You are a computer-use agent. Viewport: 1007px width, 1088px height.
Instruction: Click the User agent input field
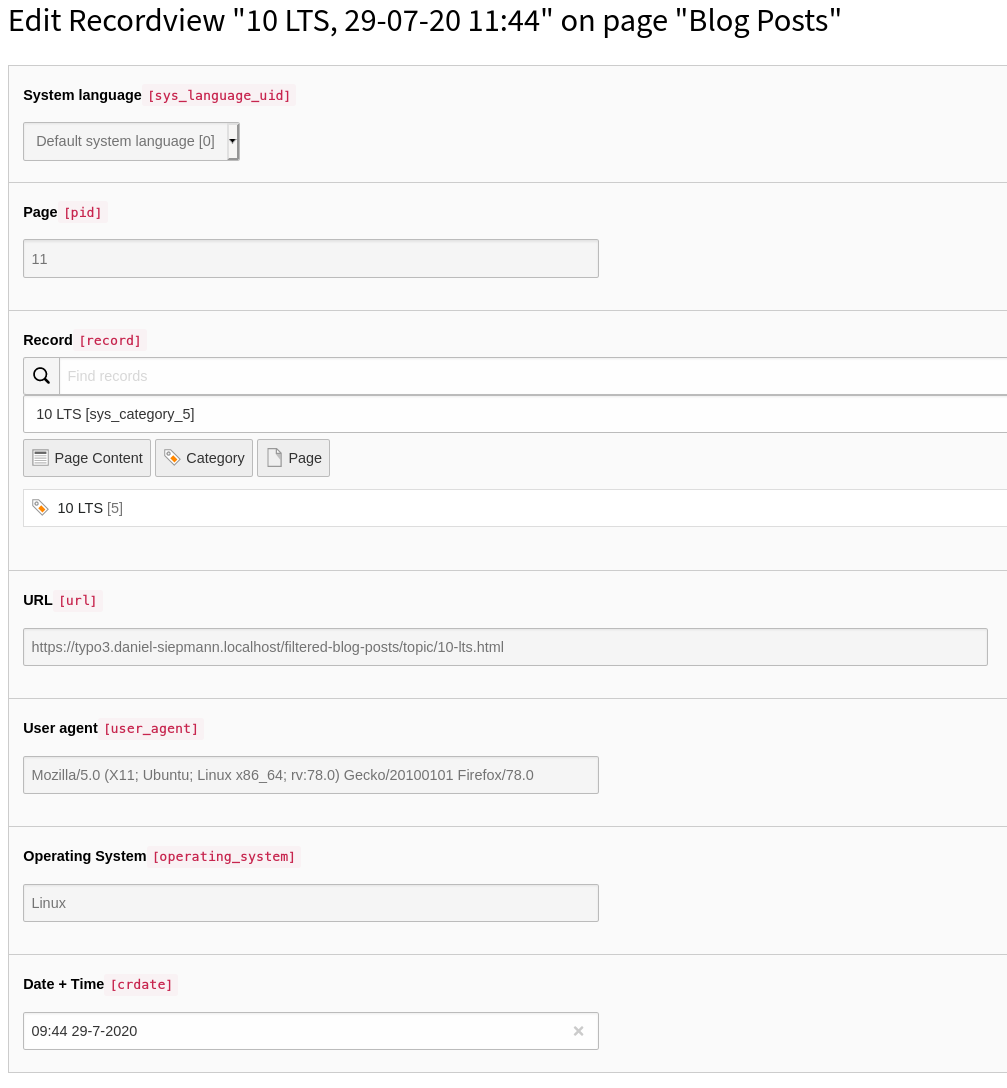coord(310,775)
